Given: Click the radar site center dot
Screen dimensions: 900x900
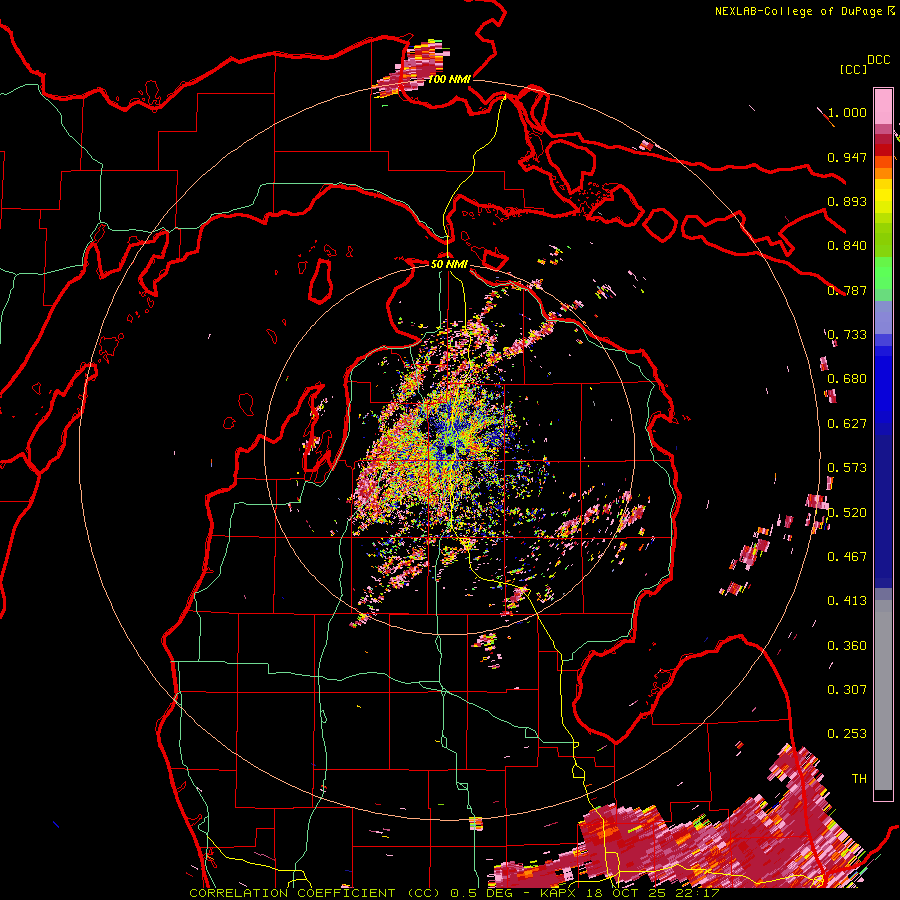Looking at the screenshot, I should (x=449, y=451).
